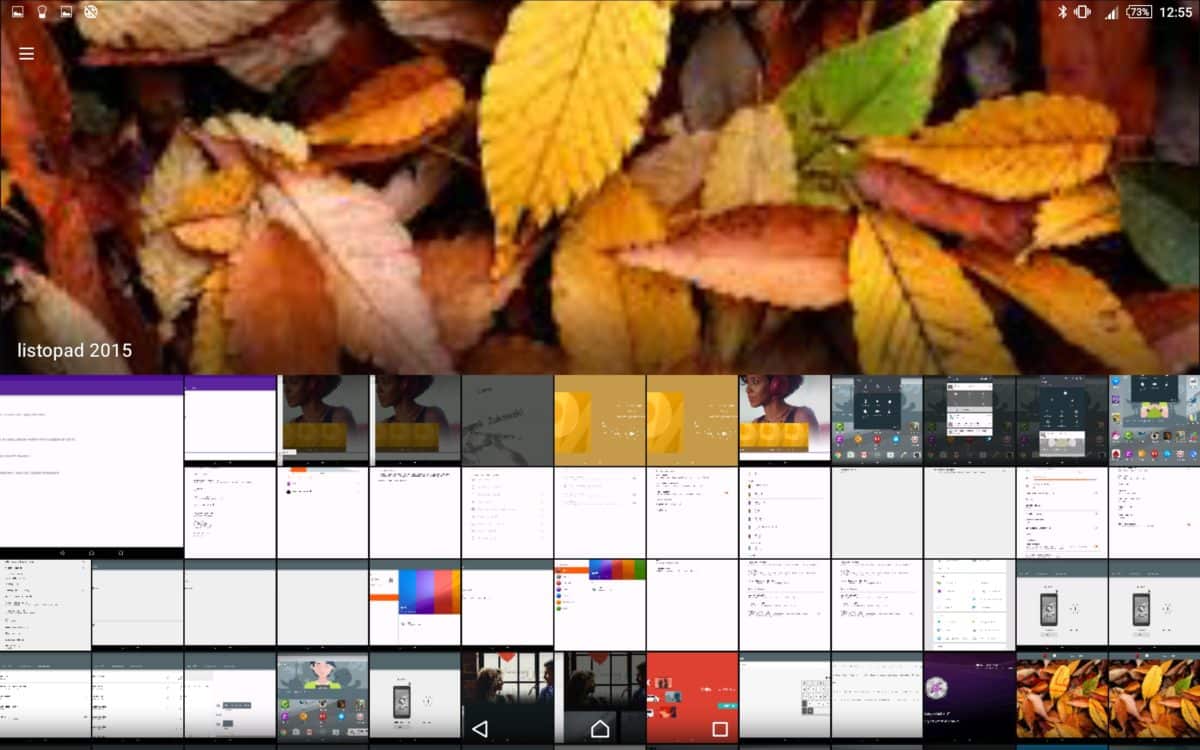The height and width of the screenshot is (750, 1200).
Task: Open the gray handwriting sketch thumbnail
Action: [x=507, y=420]
